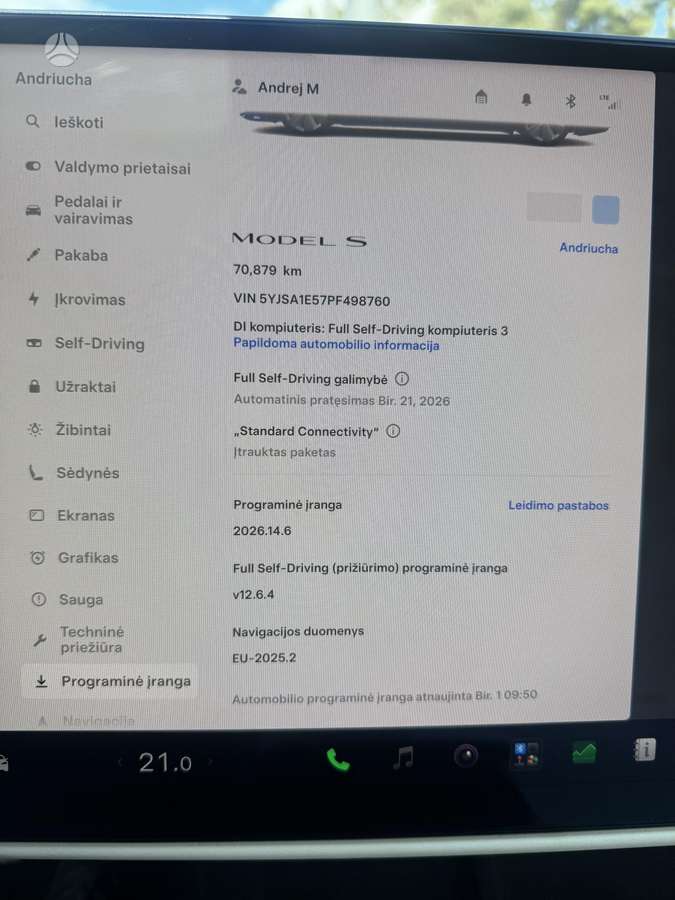Click the steering icon beside Self-Driving

pos(34,343)
